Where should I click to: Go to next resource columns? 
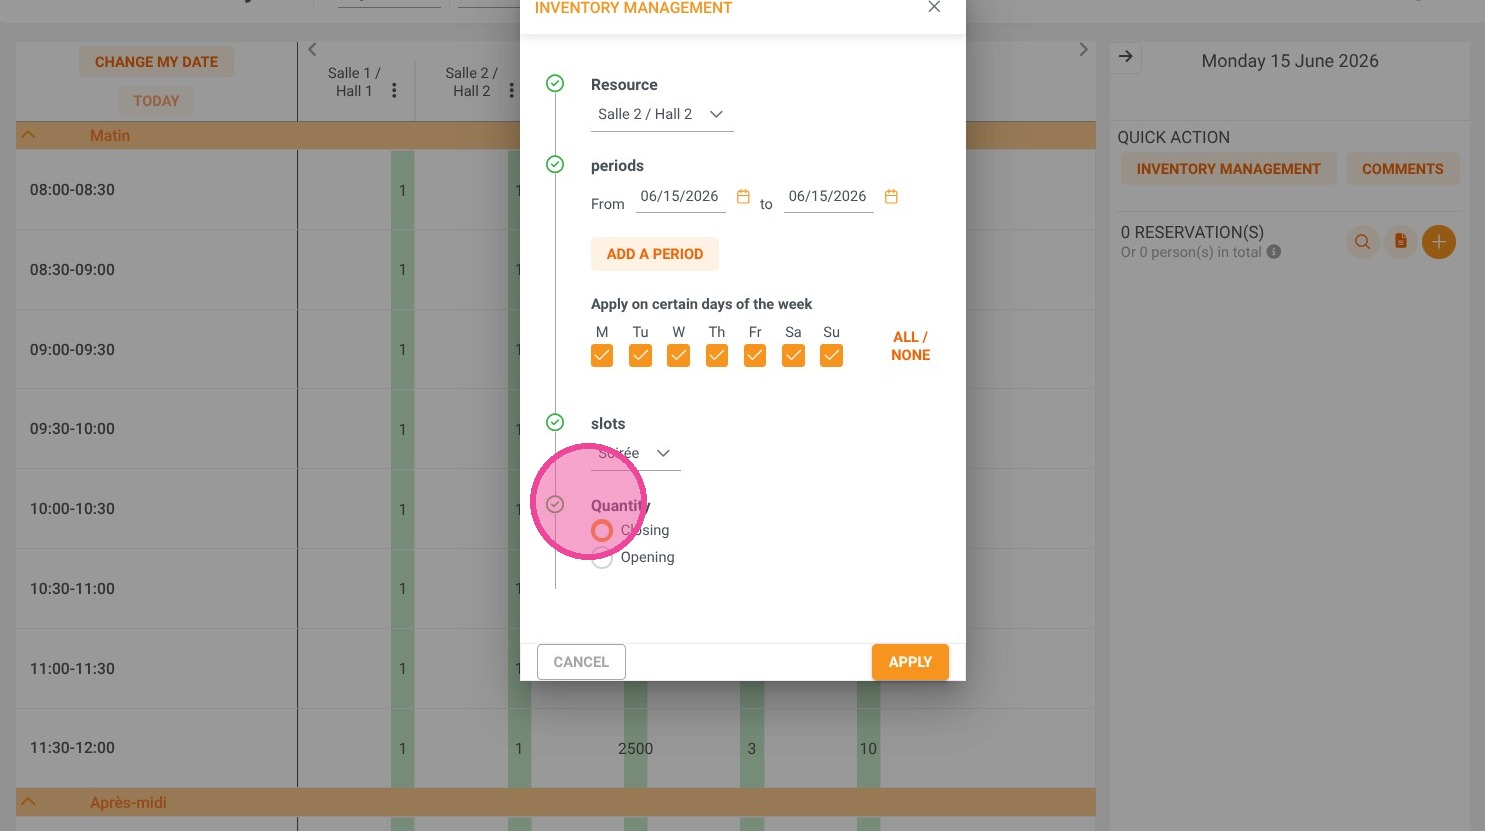1083,49
